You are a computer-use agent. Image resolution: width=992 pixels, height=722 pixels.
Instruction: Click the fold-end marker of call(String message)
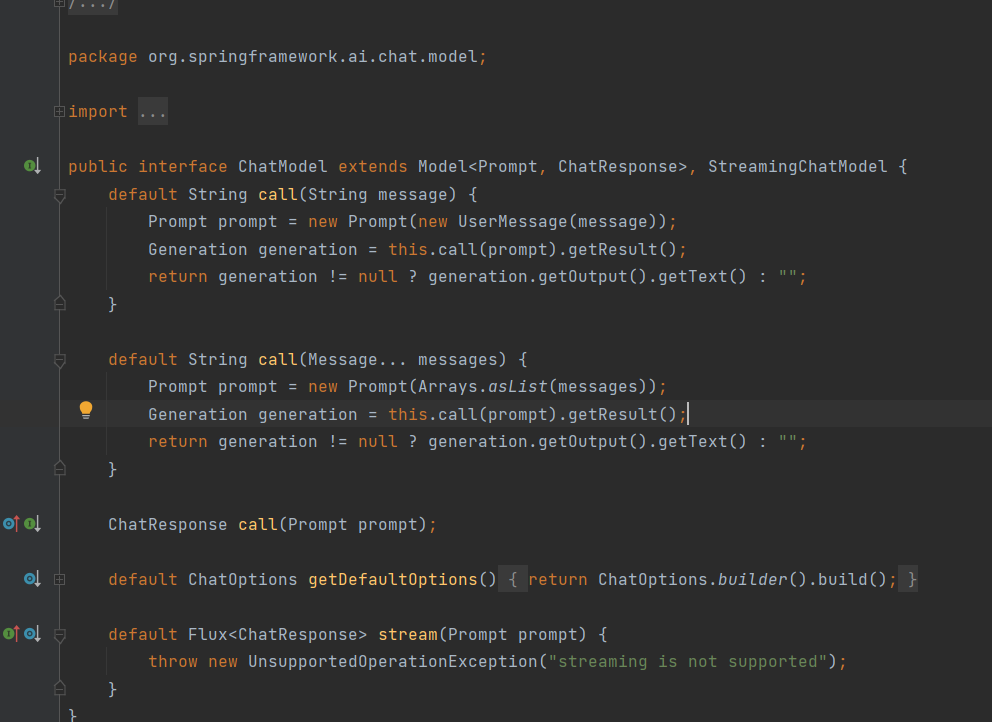(59, 304)
